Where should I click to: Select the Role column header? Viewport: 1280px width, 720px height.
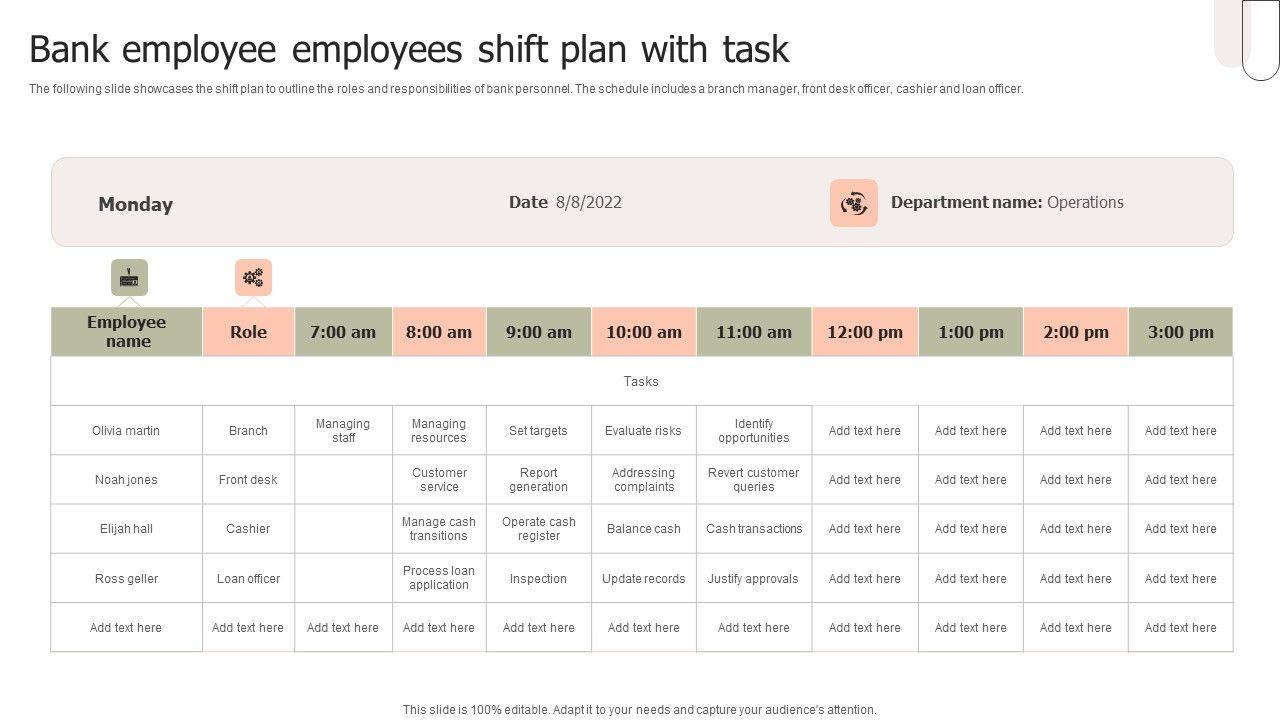248,331
